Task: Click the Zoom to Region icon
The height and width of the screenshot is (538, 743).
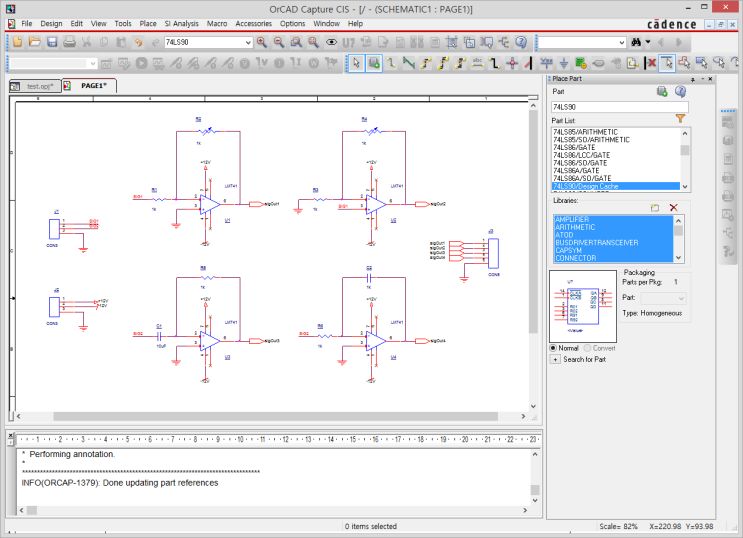Action: point(296,42)
